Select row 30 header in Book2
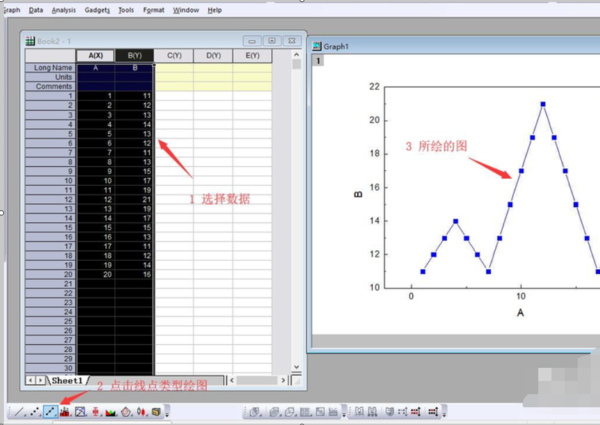This screenshot has height=425, width=600. click(x=51, y=368)
